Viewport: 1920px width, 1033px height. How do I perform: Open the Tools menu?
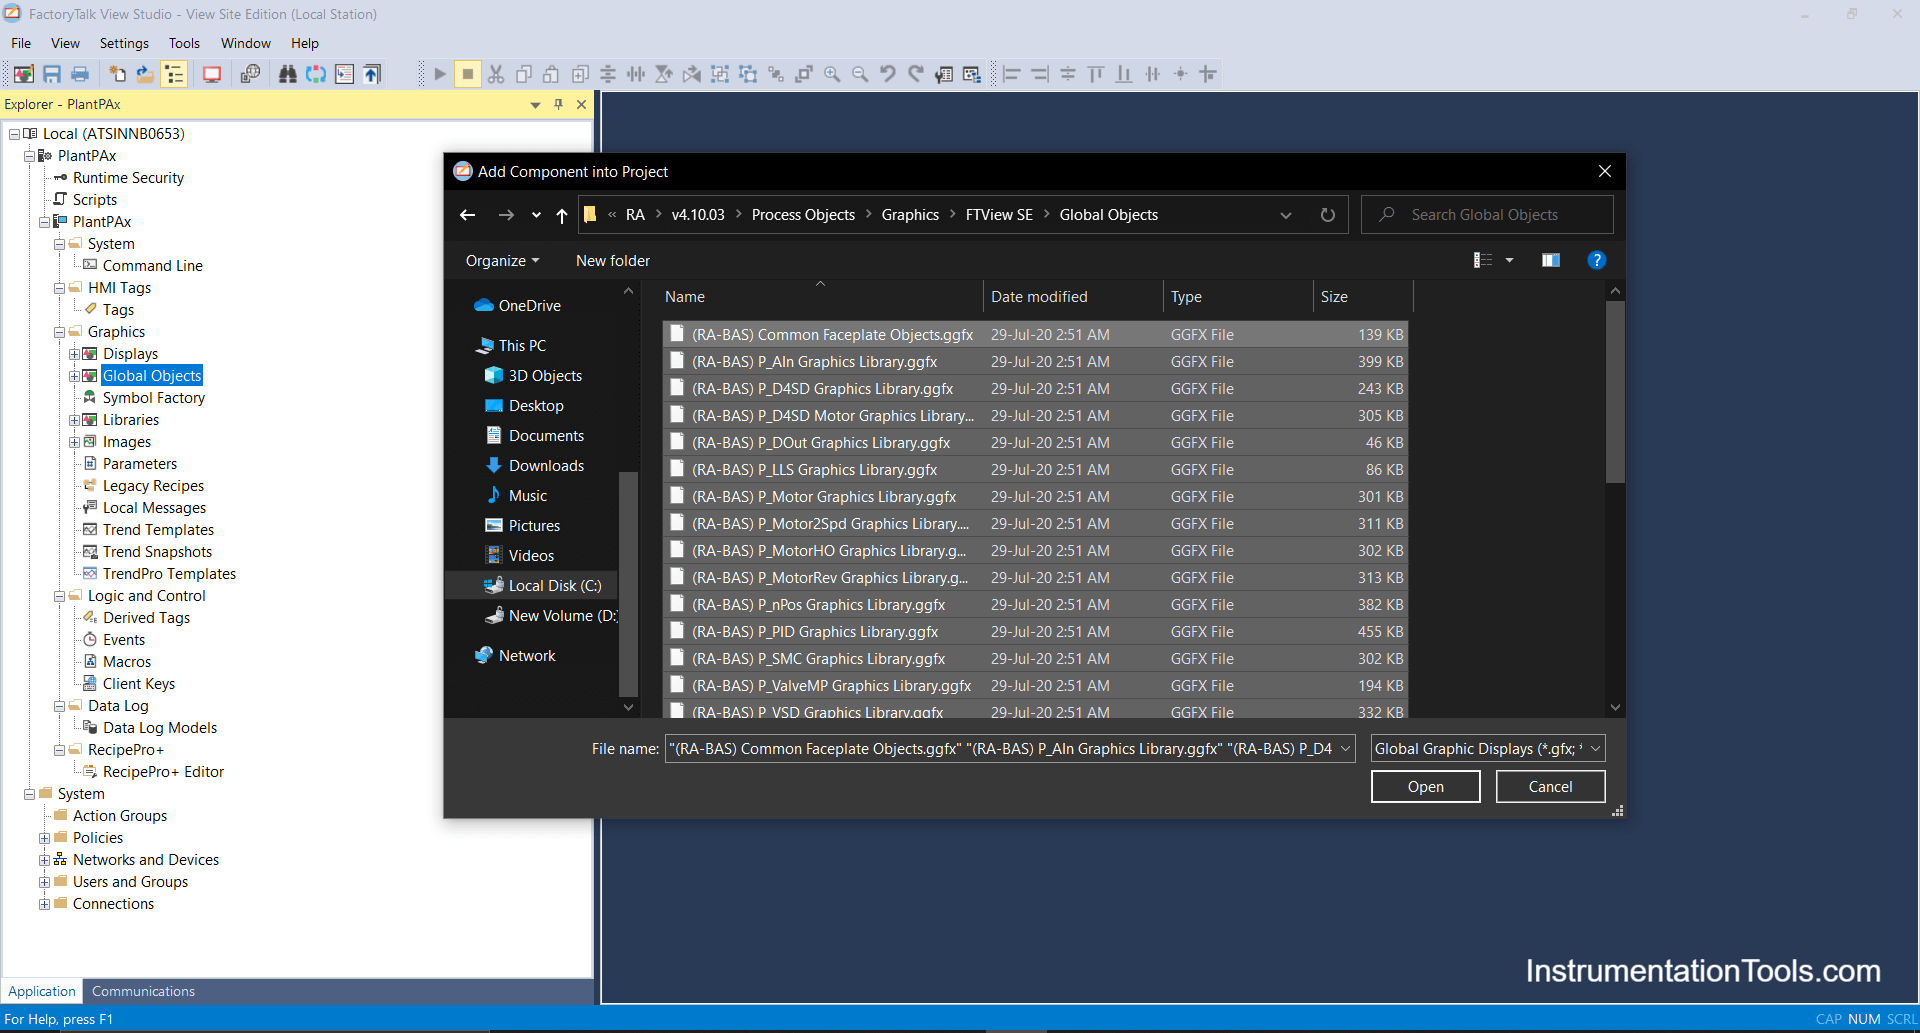[184, 43]
